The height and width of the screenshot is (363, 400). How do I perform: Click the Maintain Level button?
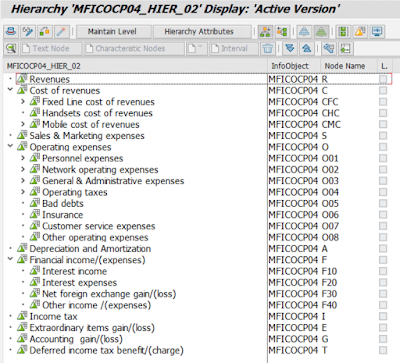coord(112,32)
